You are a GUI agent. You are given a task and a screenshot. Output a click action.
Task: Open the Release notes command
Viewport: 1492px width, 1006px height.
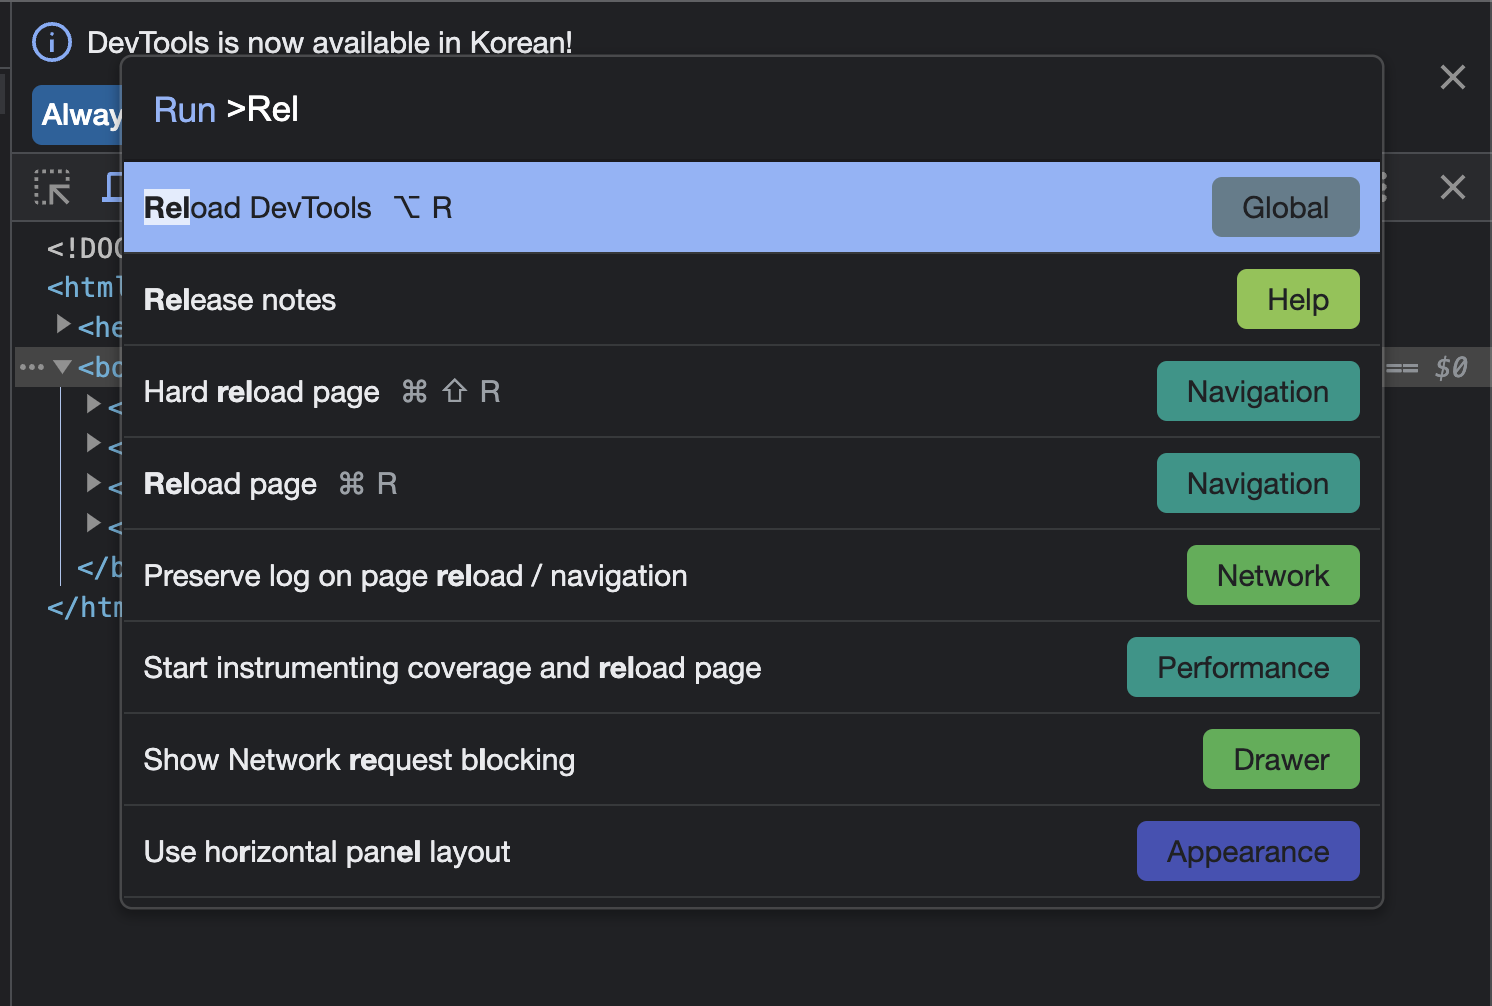(x=751, y=299)
